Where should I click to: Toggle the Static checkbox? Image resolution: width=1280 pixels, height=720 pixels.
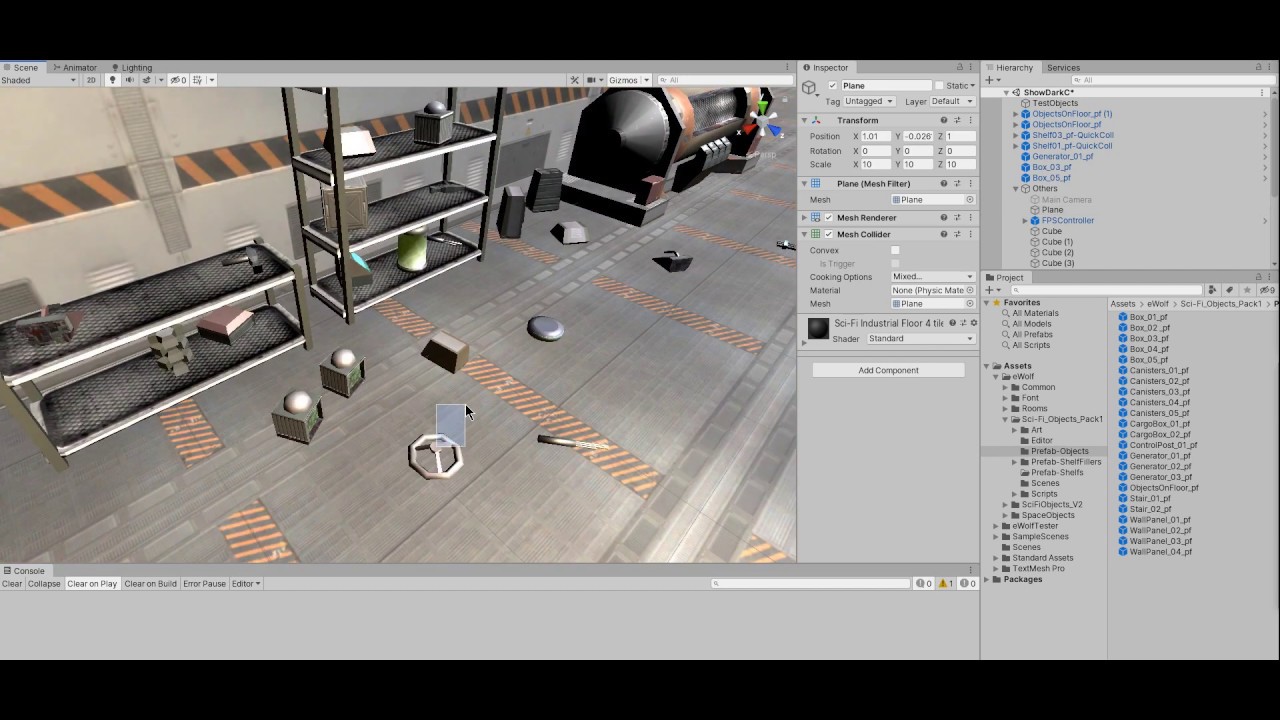(x=939, y=86)
